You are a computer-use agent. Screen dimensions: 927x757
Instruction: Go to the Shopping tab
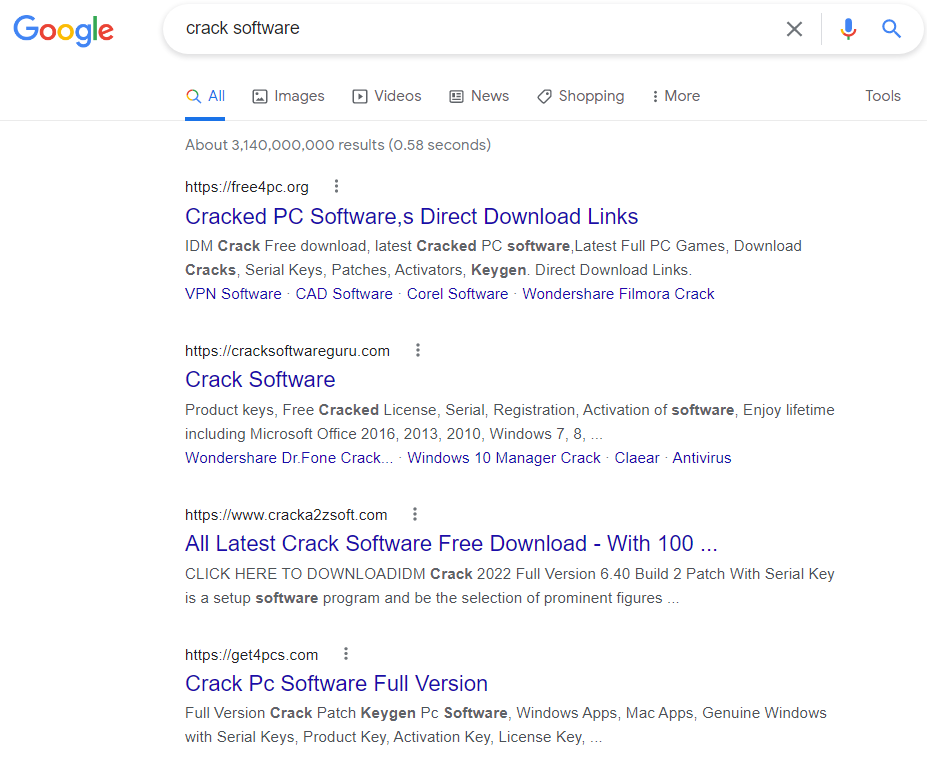click(x=580, y=96)
